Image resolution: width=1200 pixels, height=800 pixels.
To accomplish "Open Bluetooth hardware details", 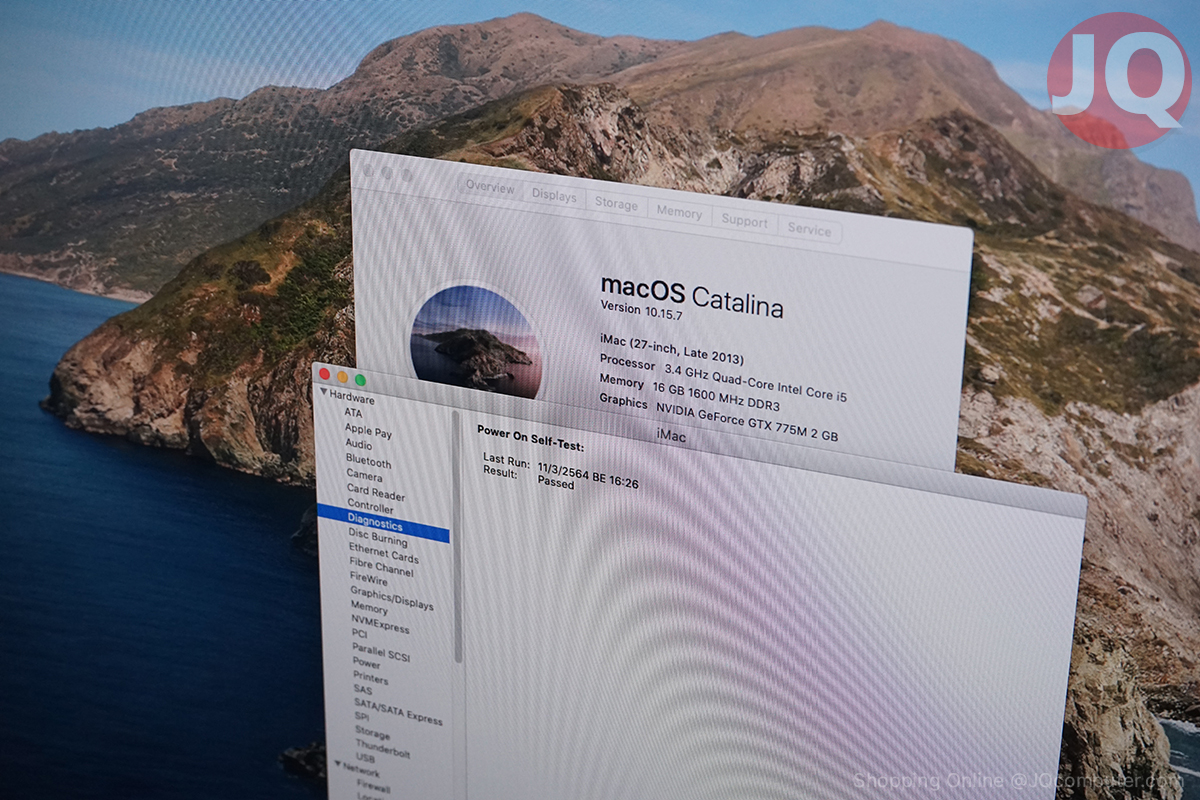I will (x=369, y=461).
